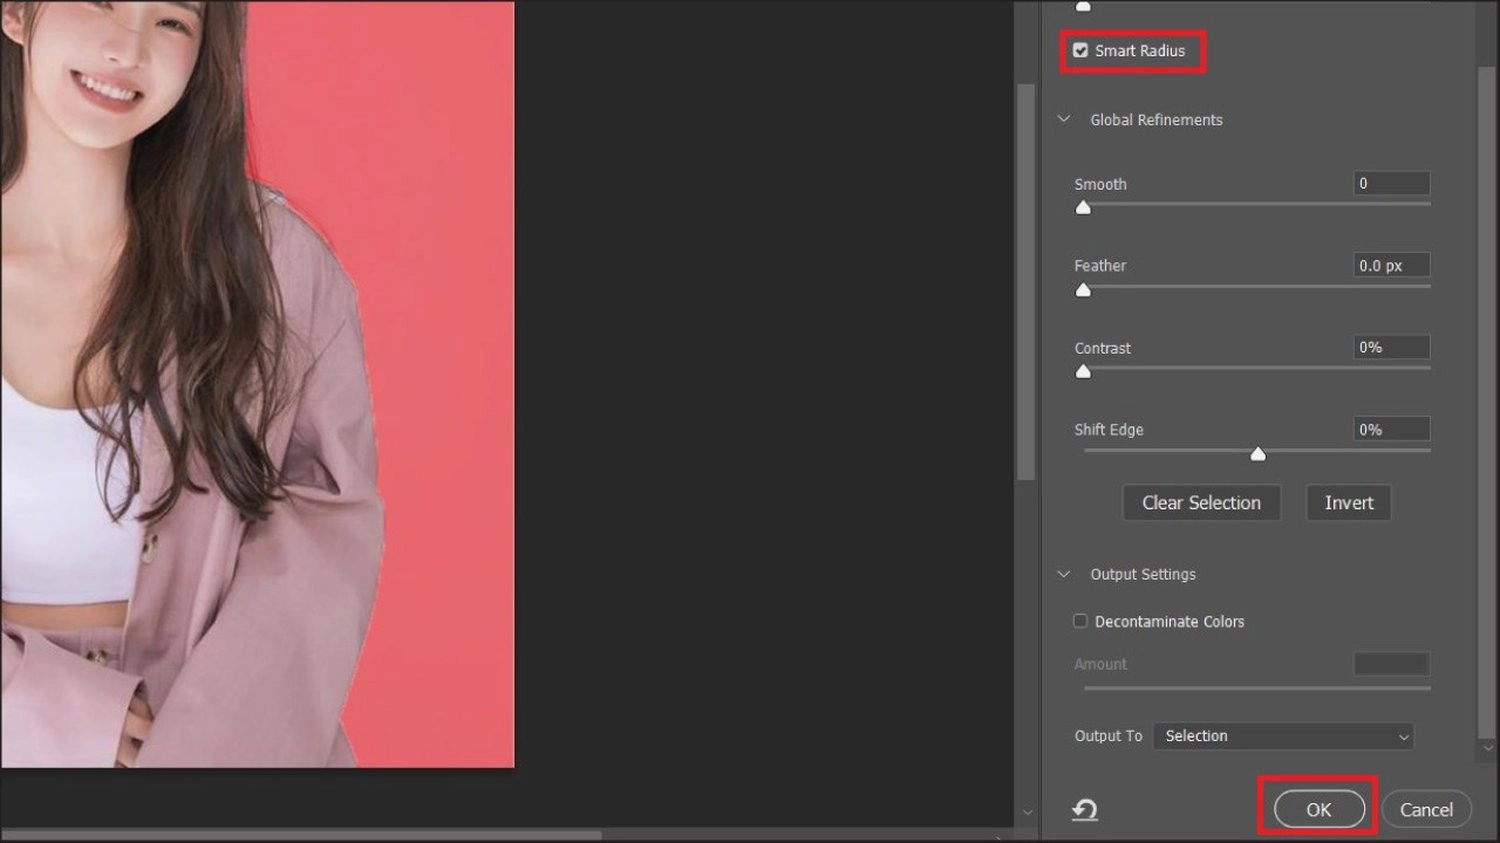Uncheck the Smart Radius checkbox
Viewport: 1500px width, 843px height.
click(1080, 50)
